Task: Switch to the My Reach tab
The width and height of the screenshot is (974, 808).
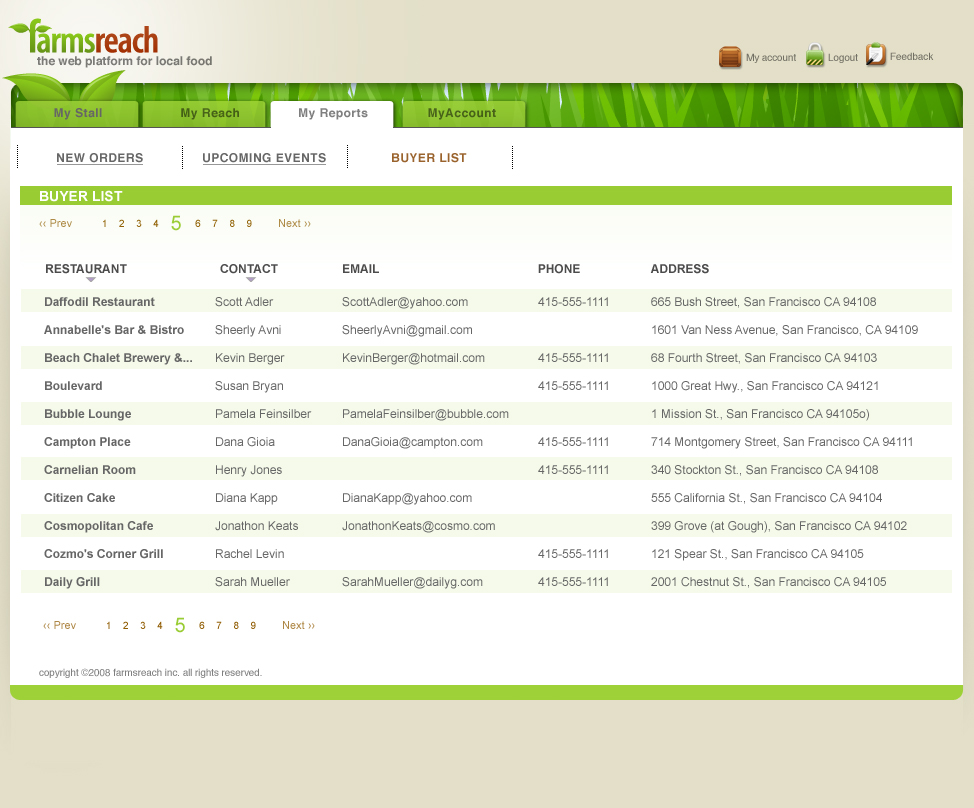Action: pyautogui.click(x=209, y=114)
